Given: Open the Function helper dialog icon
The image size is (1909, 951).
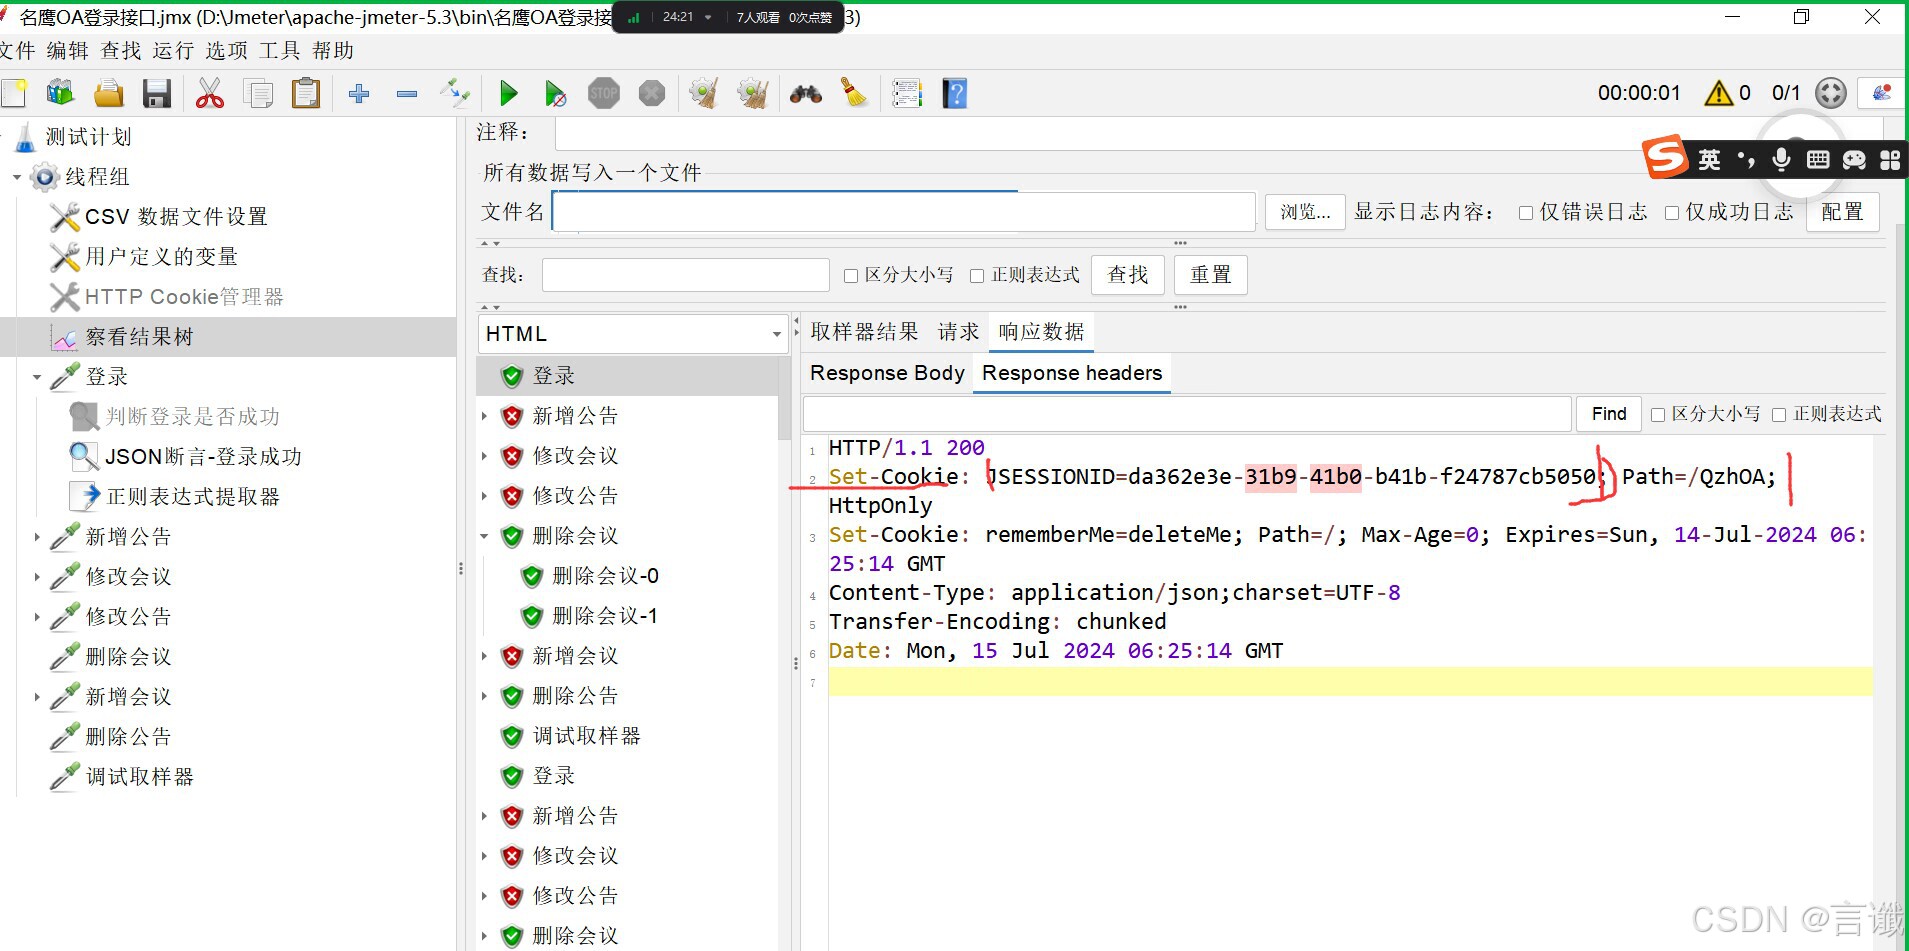Looking at the screenshot, I should click(x=907, y=94).
